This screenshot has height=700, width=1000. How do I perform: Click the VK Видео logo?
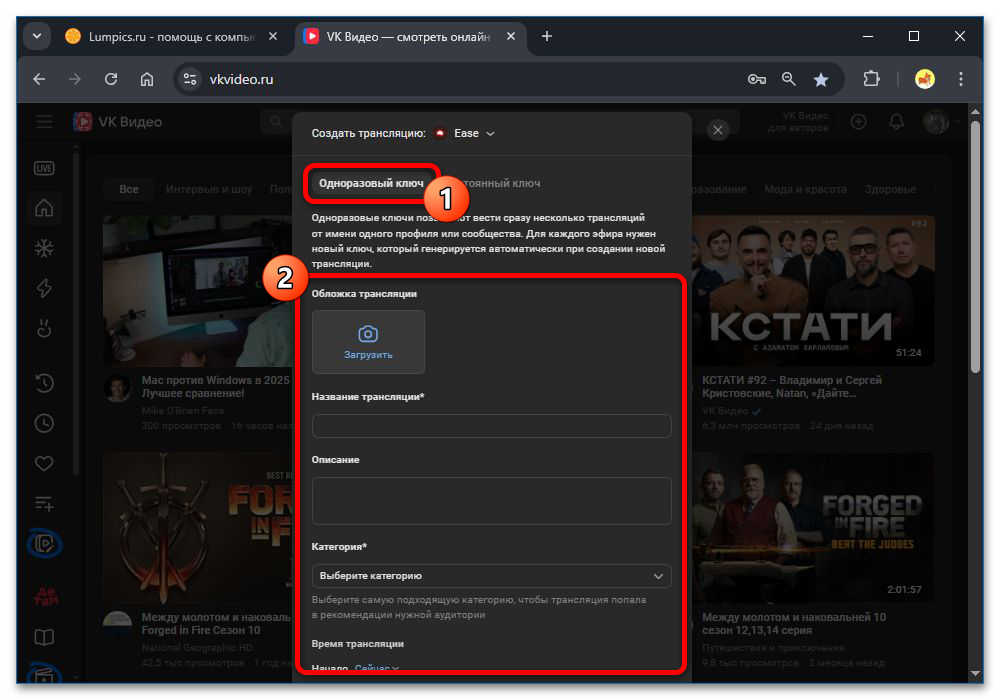coord(118,121)
